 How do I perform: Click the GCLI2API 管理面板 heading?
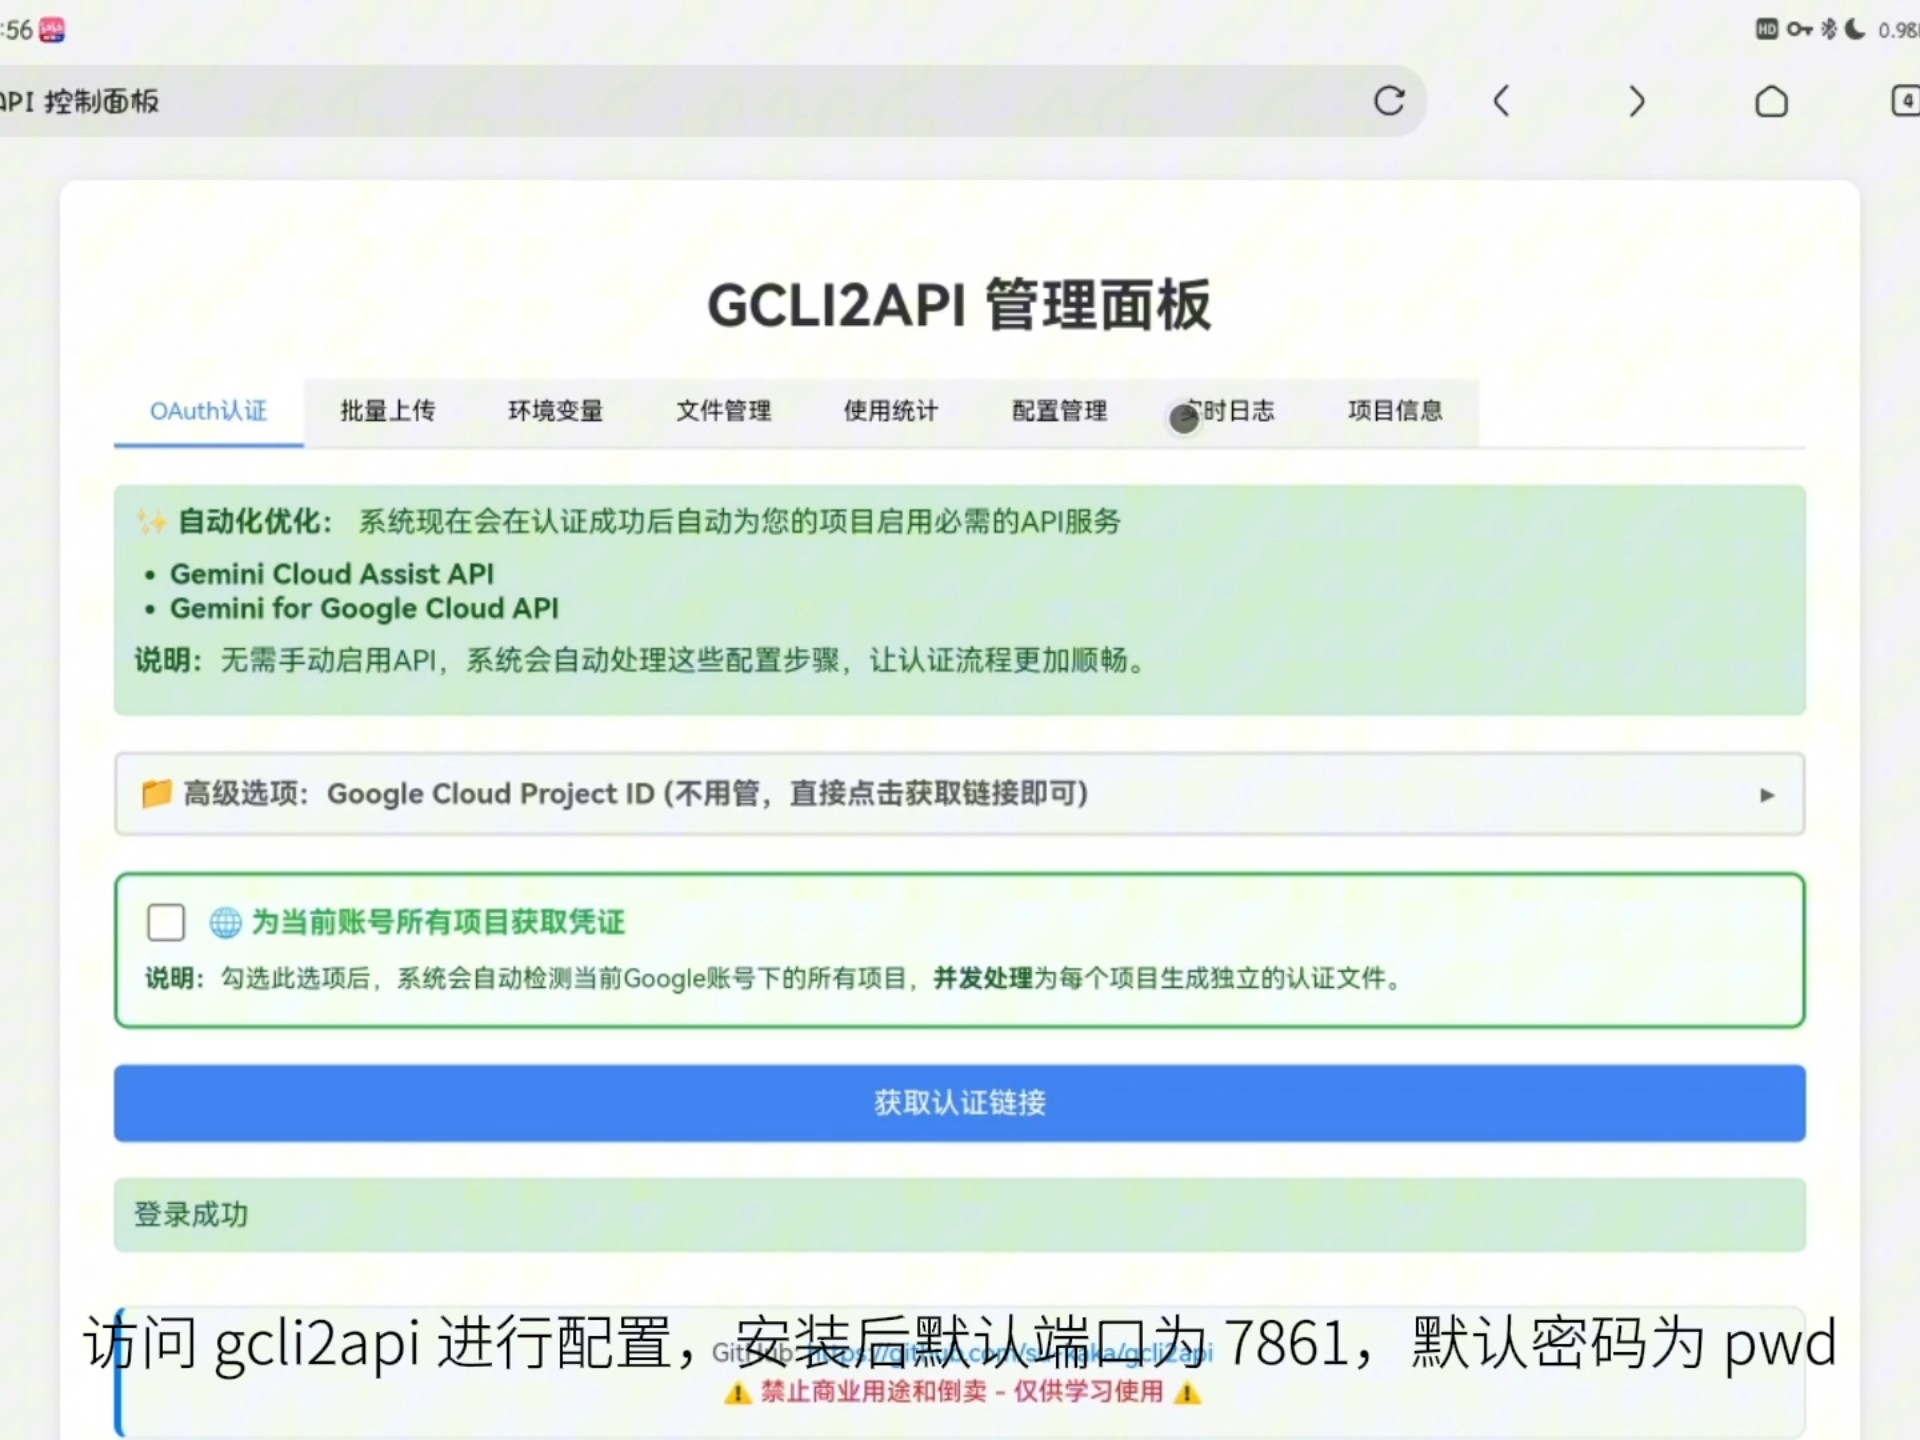coord(959,305)
